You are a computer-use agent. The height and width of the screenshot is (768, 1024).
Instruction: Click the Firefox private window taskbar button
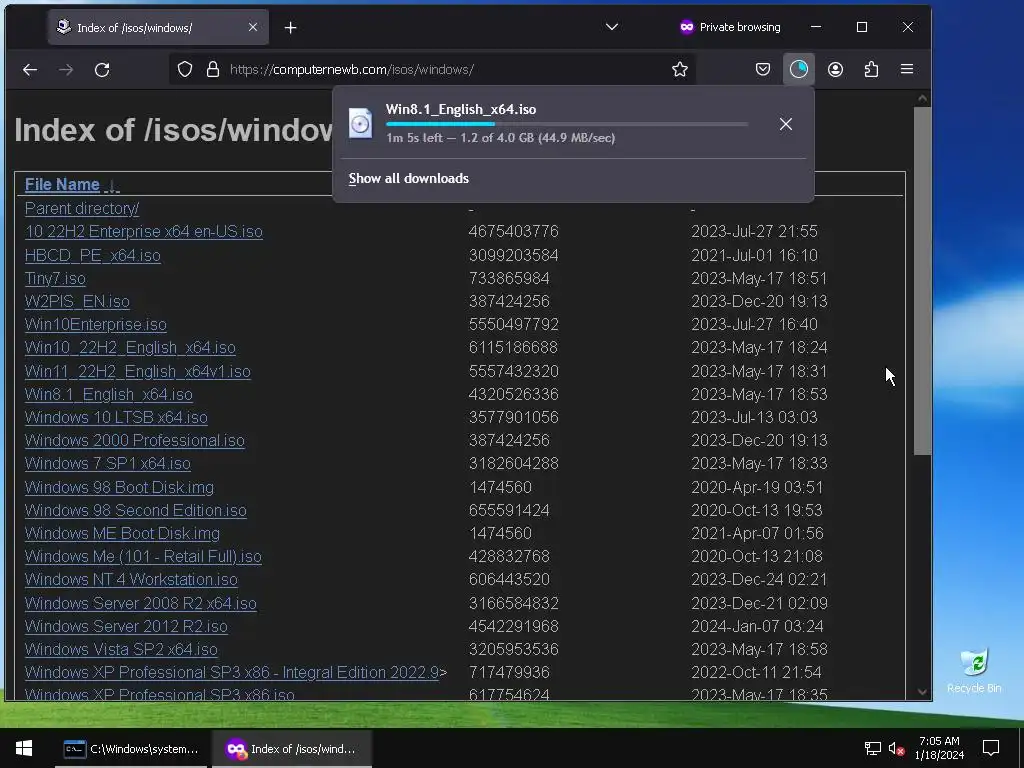(292, 748)
